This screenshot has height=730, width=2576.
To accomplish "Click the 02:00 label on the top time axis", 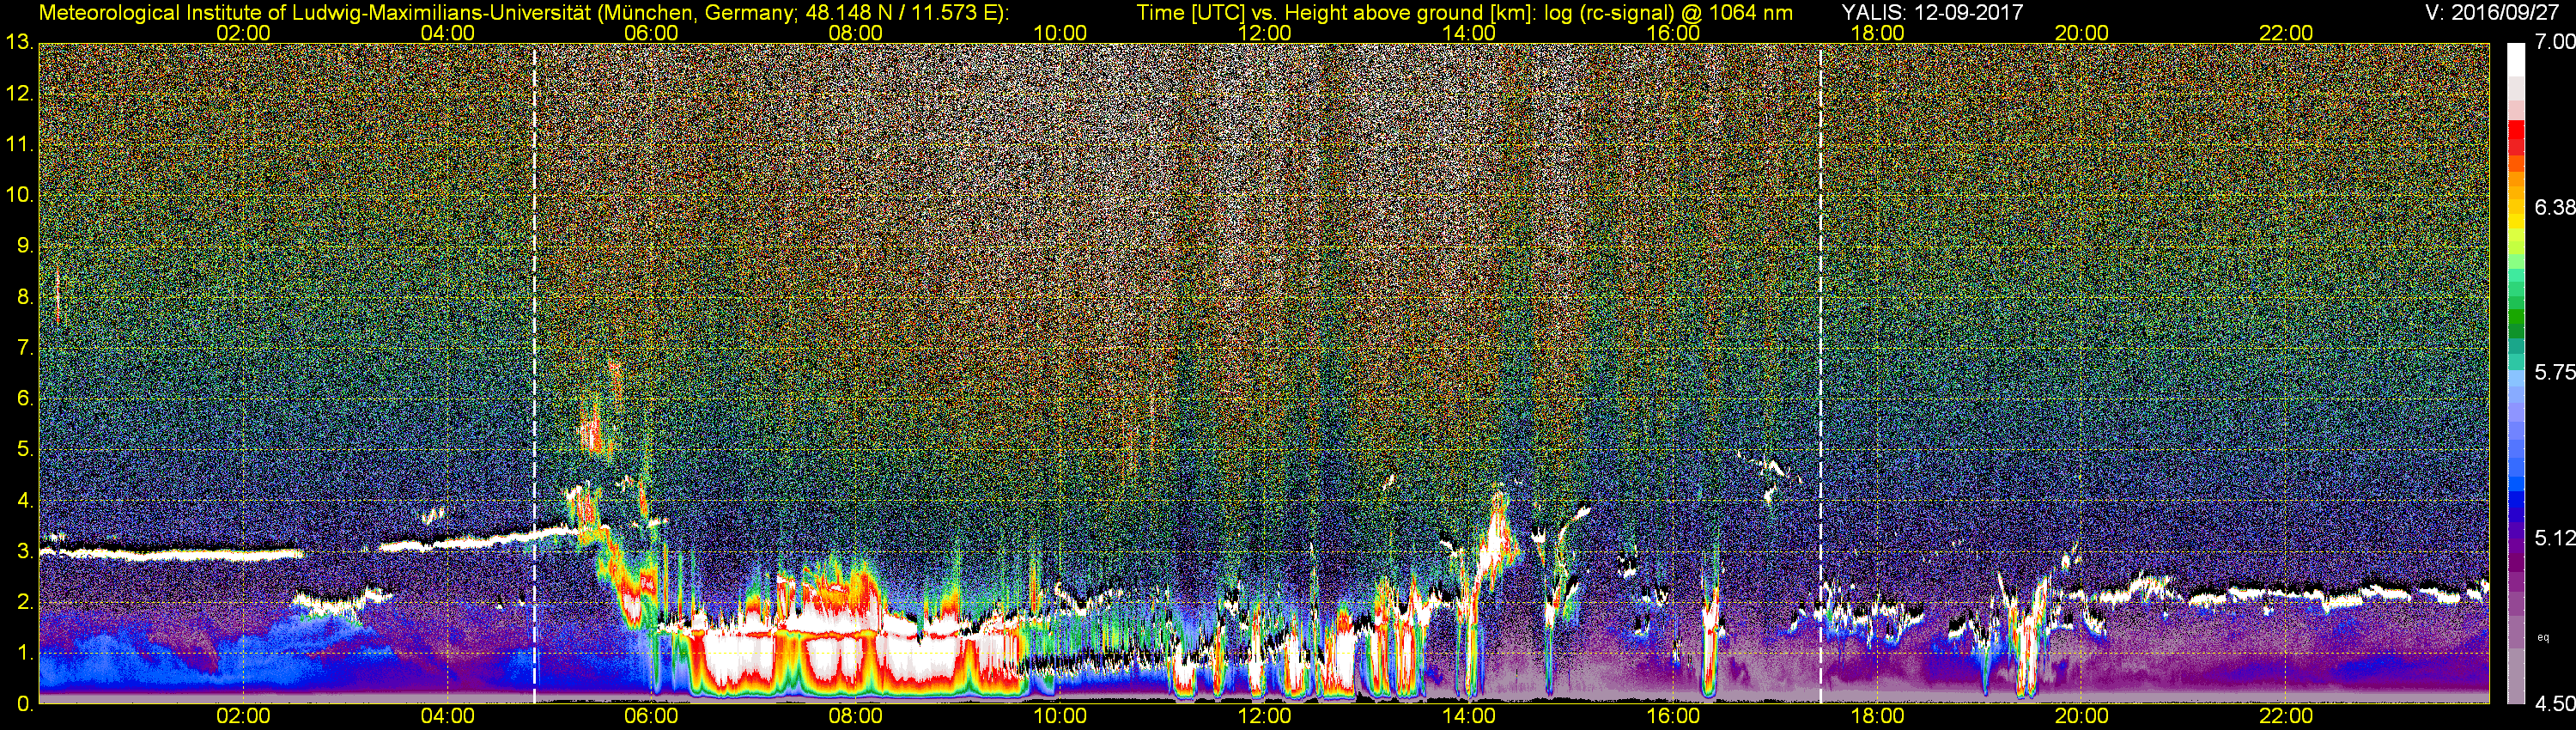I will [243, 33].
